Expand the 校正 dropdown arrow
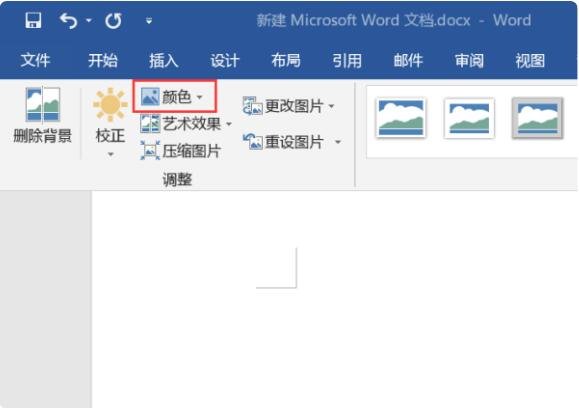Image resolution: width=579 pixels, height=408 pixels. click(110, 154)
